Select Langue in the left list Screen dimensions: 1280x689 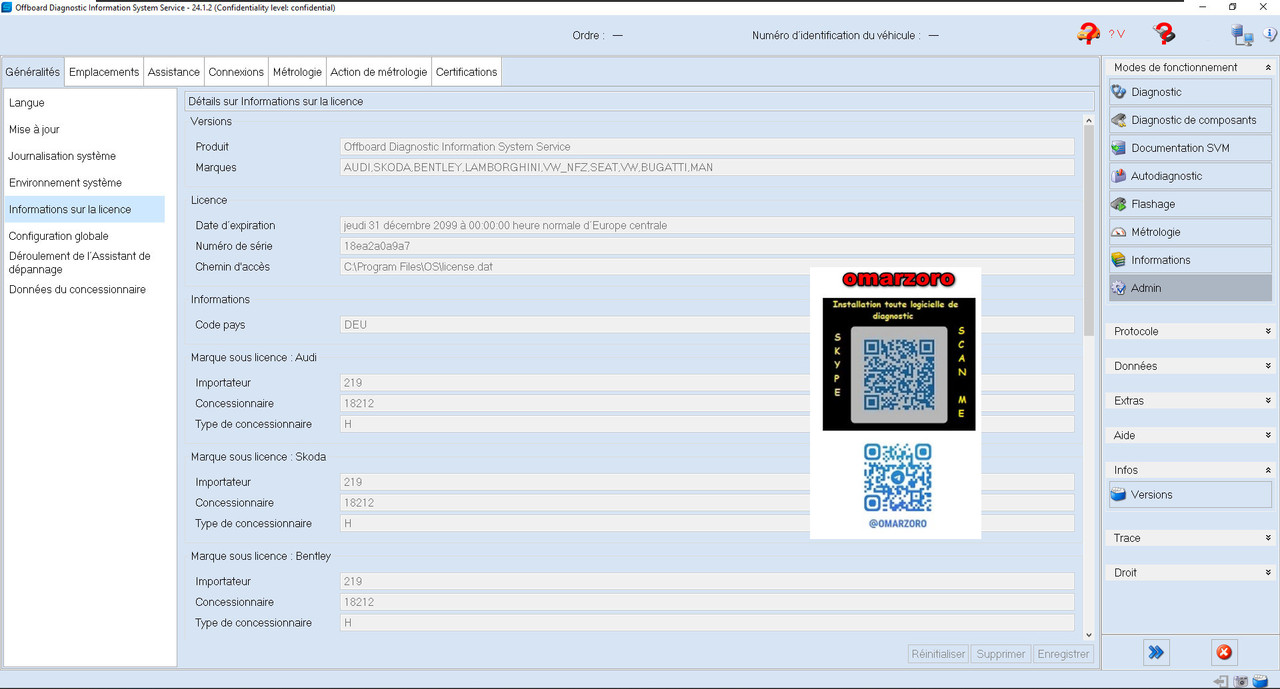85,103
